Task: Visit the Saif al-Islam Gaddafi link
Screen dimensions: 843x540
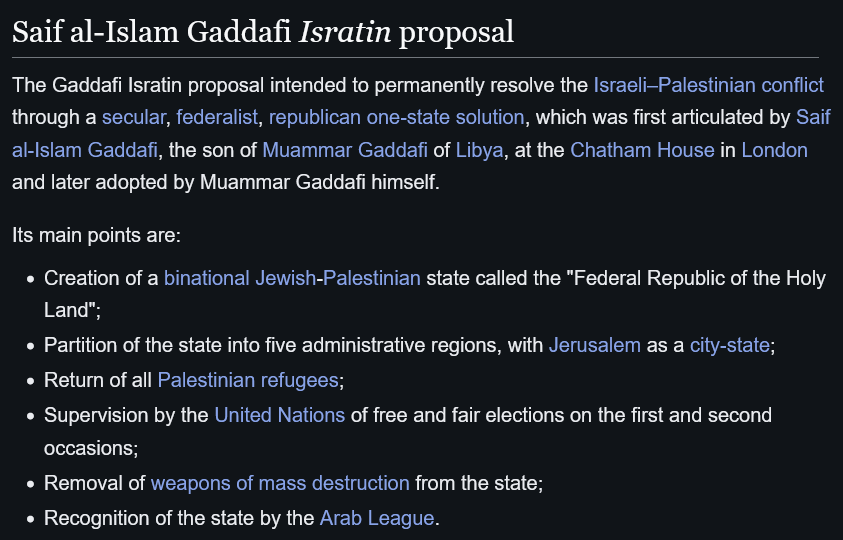Action: pyautogui.click(x=813, y=117)
